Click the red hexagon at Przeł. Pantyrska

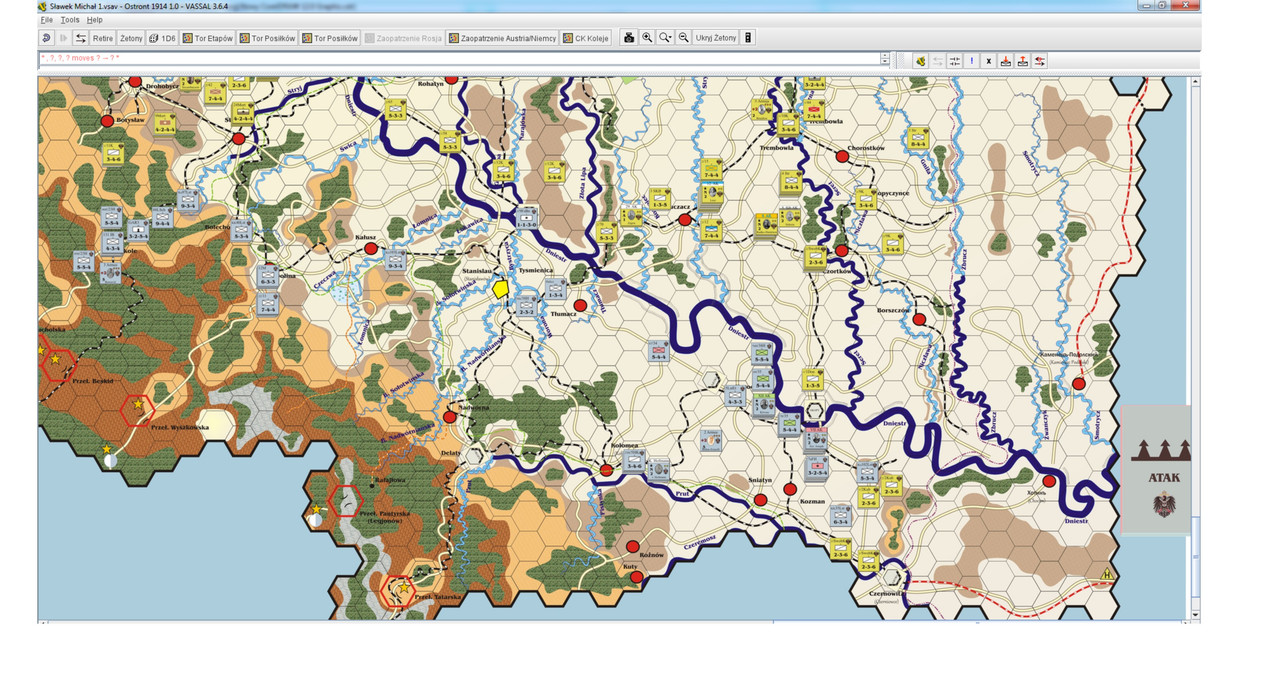coord(345,499)
